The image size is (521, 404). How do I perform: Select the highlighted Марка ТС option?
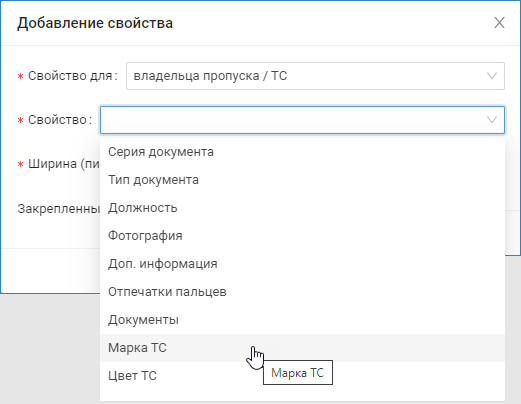pyautogui.click(x=302, y=348)
